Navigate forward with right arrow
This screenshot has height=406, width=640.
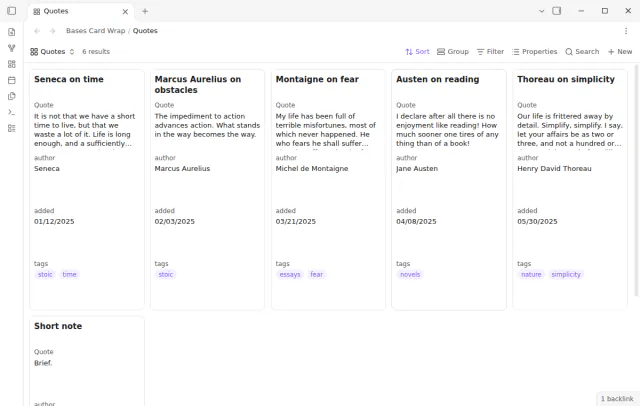(x=52, y=31)
